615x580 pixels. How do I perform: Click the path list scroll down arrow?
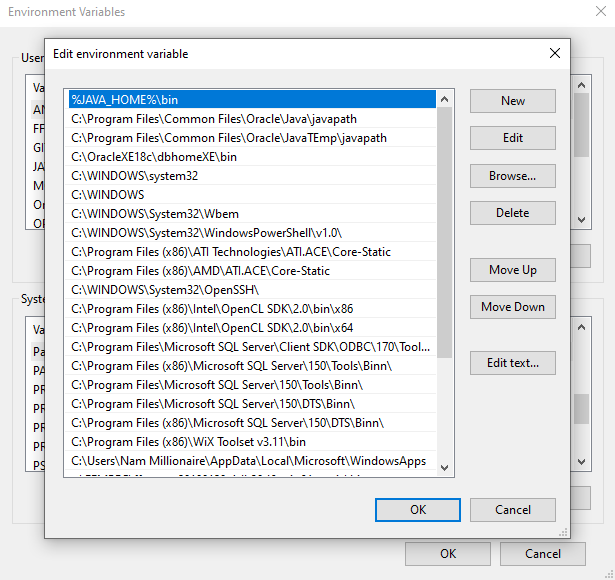point(444,467)
